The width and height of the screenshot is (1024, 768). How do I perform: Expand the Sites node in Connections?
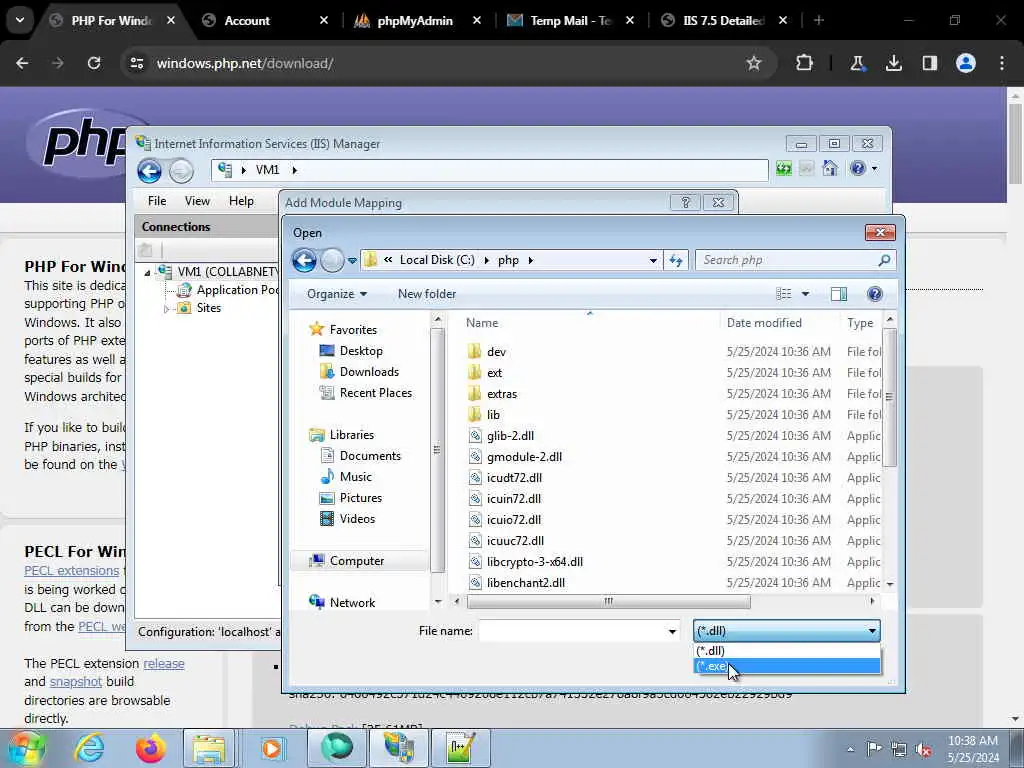(167, 309)
